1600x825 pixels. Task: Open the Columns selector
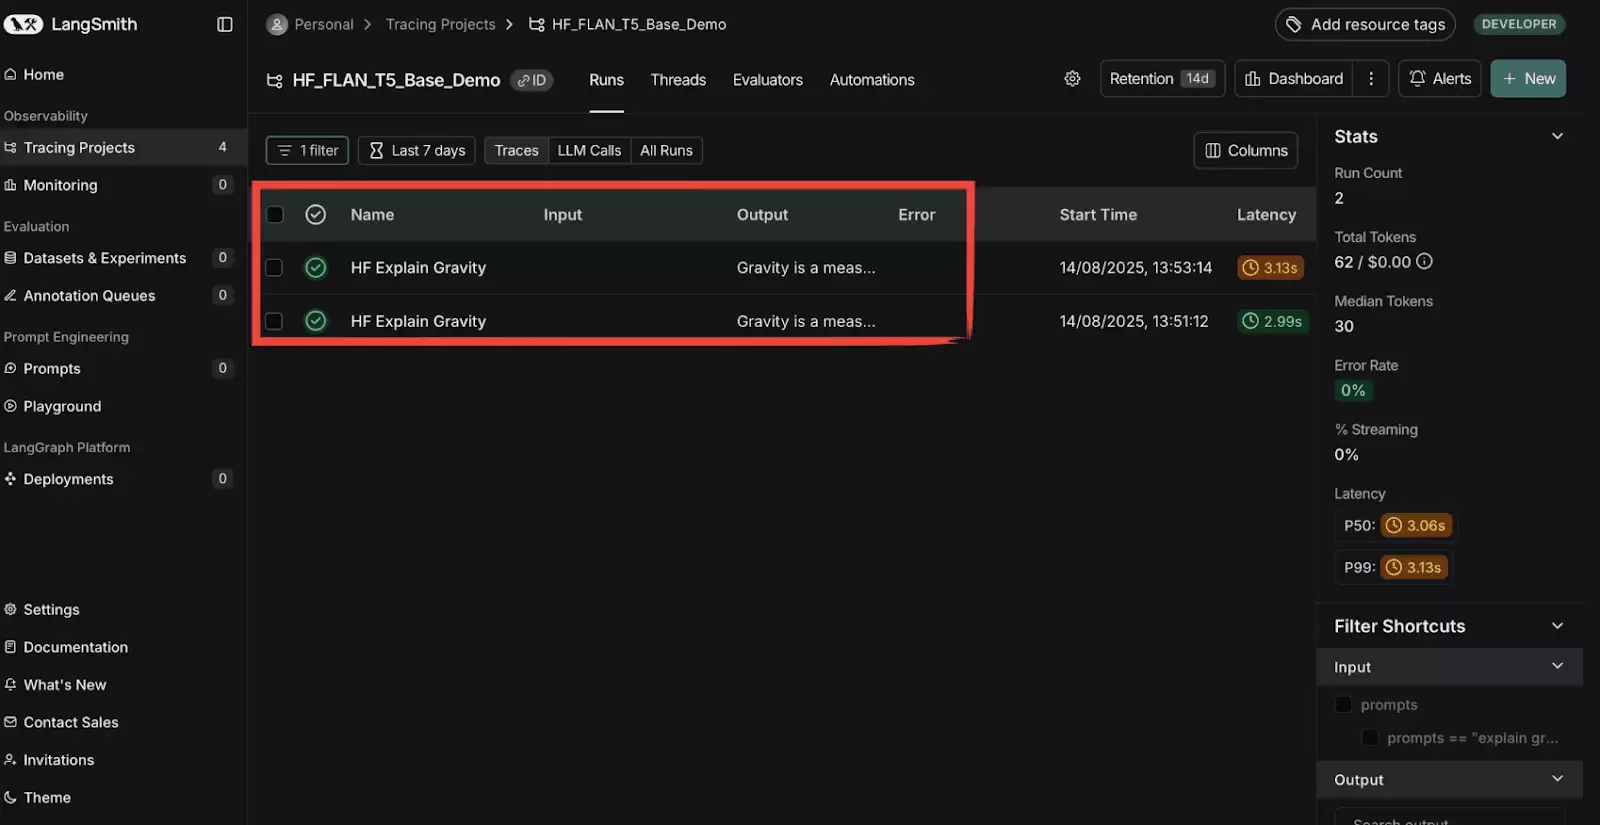(x=1246, y=151)
